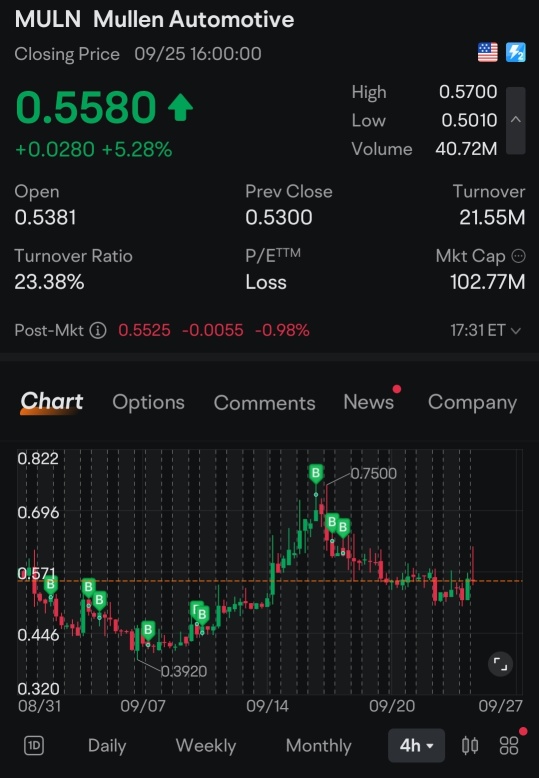Tap the MULN Mullen Automotive title
539x778 pixels.
(154, 20)
